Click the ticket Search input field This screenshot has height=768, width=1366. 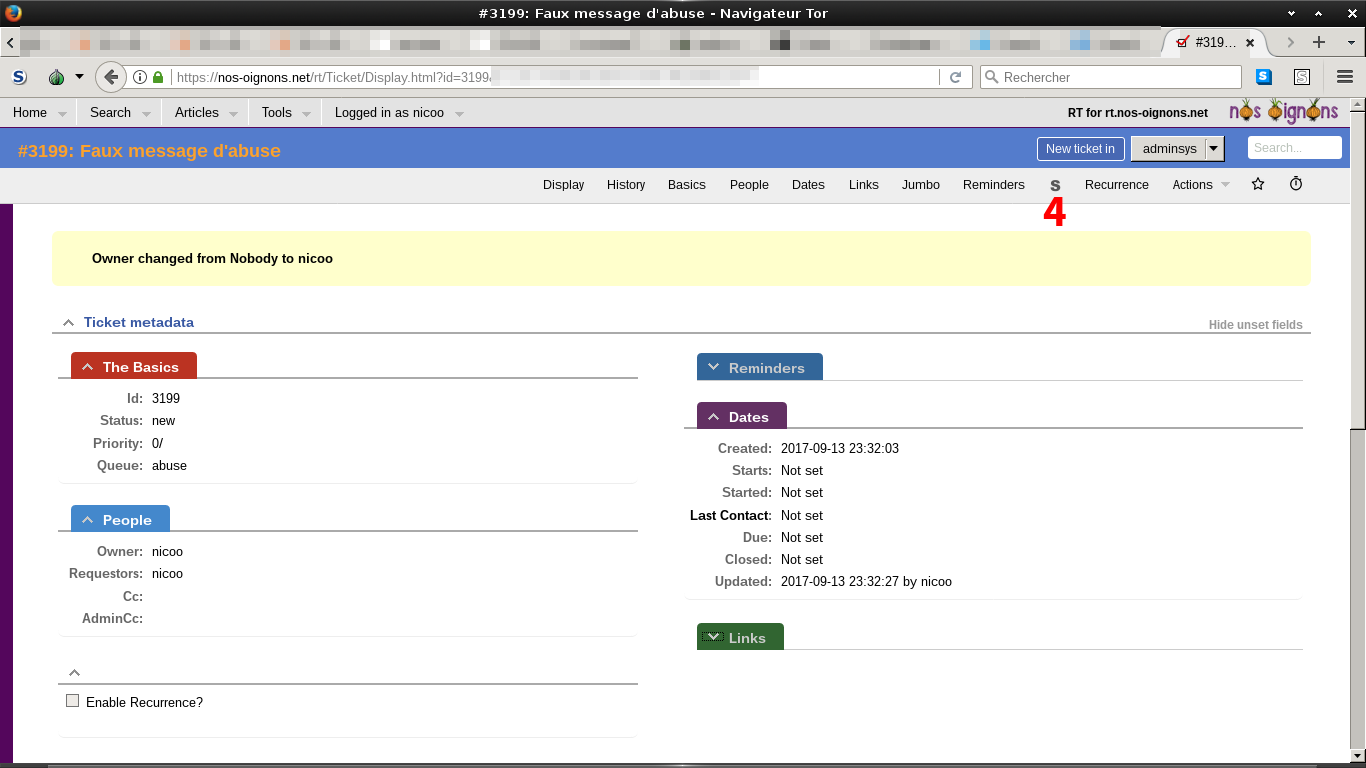[1294, 148]
